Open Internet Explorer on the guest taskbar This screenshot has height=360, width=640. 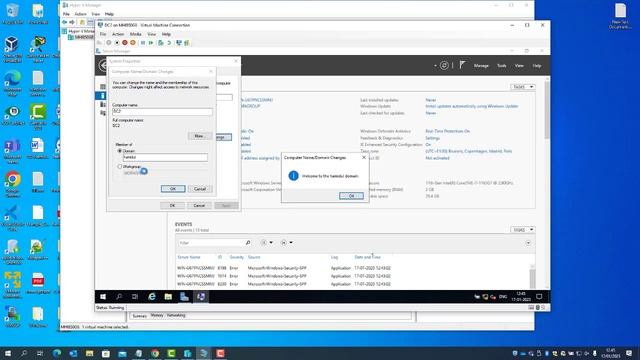(x=152, y=297)
